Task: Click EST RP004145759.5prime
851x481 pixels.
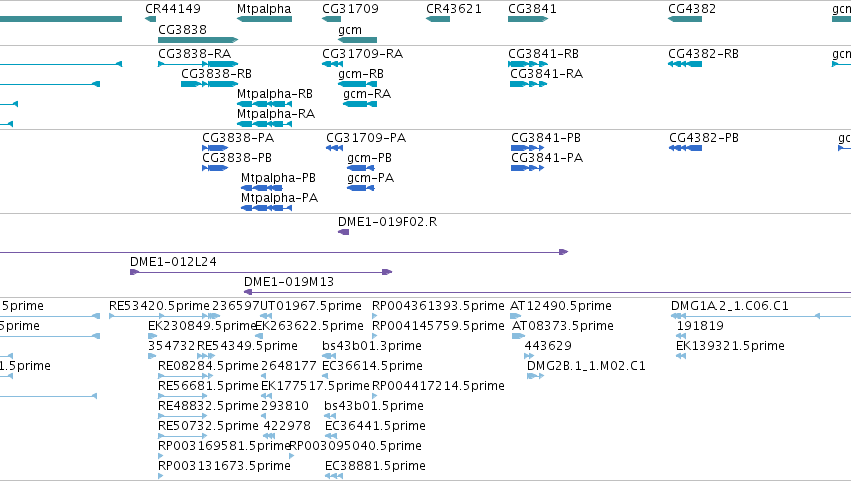Action: coord(438,326)
